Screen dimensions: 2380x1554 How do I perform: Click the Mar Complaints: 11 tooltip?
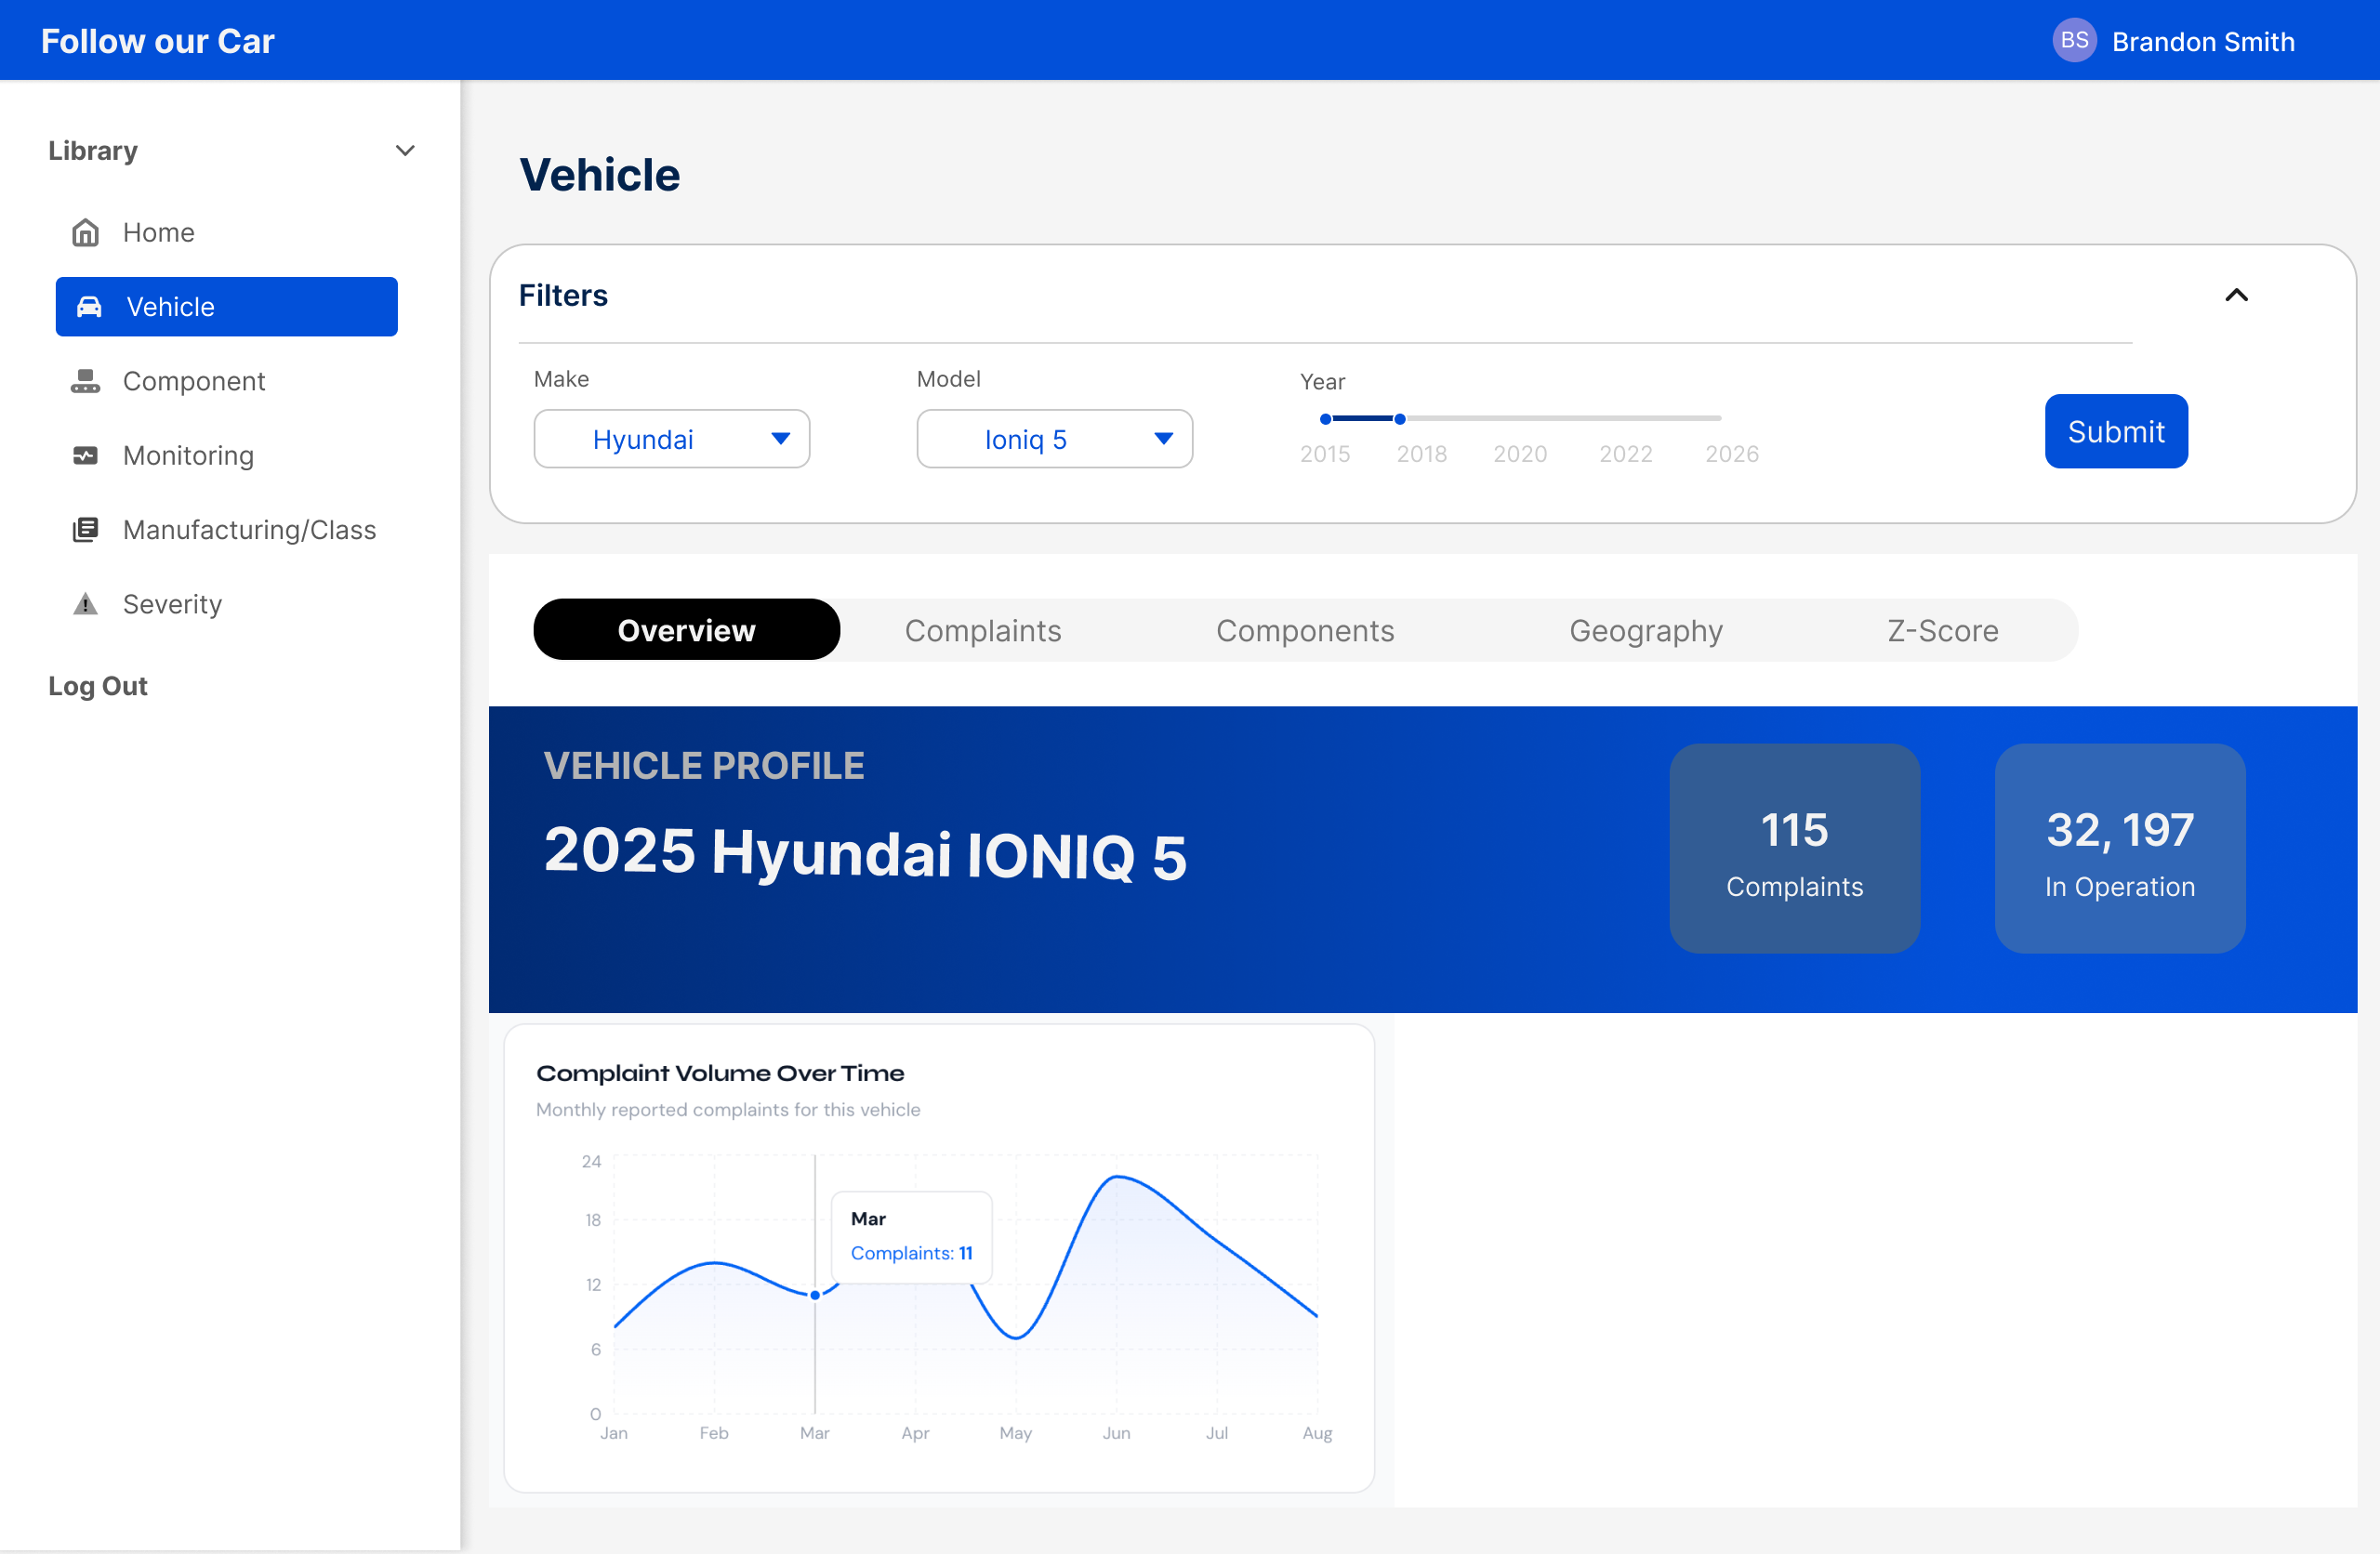click(x=911, y=1236)
